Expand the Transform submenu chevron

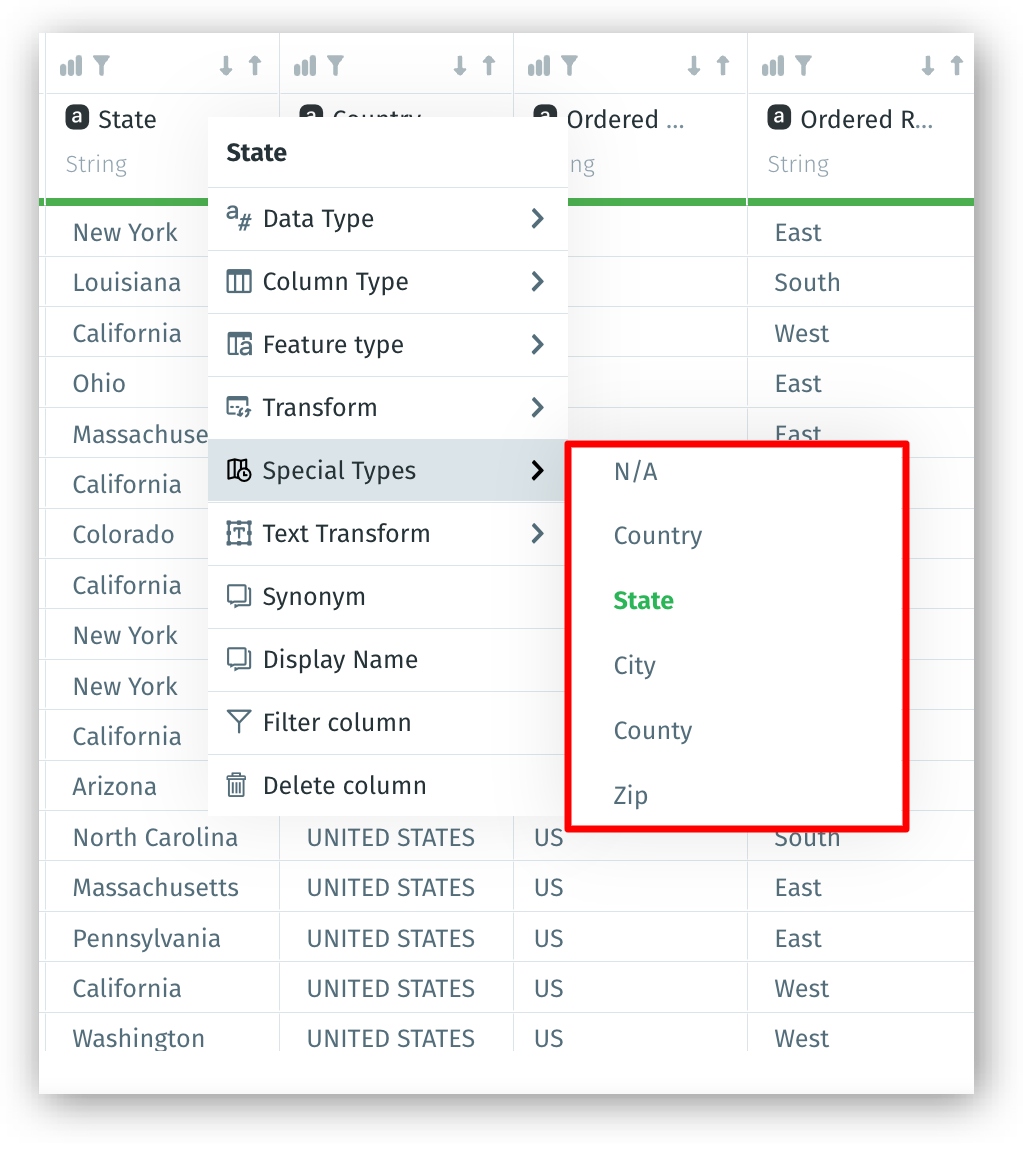pos(536,407)
